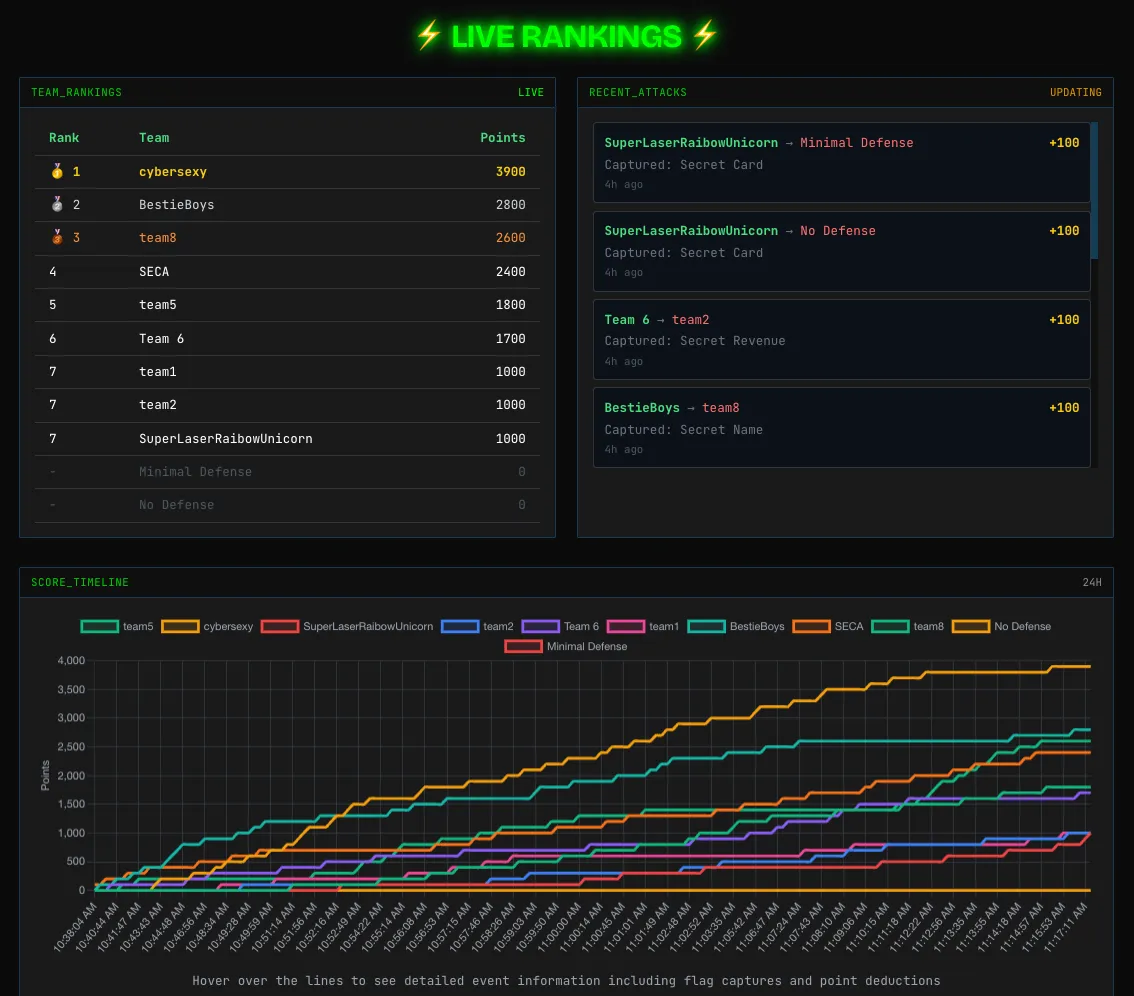
Task: Toggle the cybersexy series in chart legend
Action: (207, 627)
